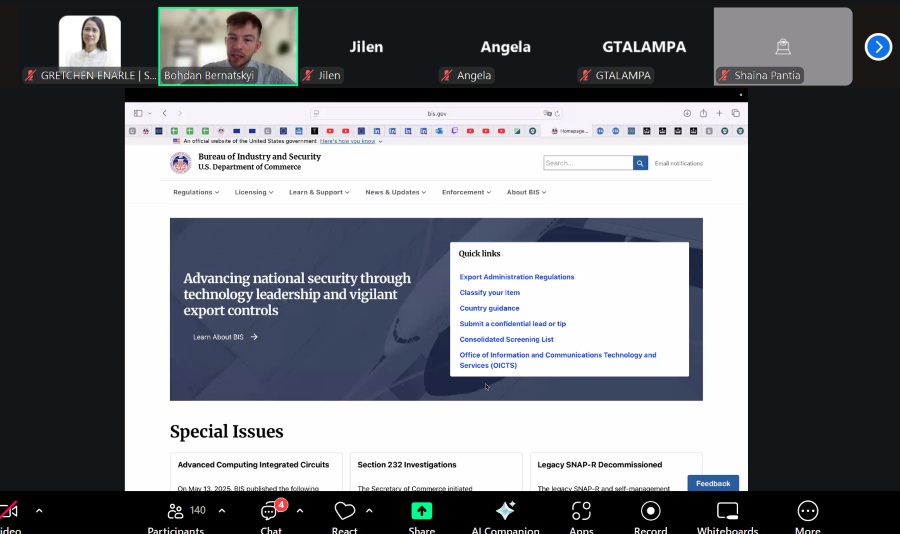Click the browser downloads icon
This screenshot has width=900, height=534.
686,113
